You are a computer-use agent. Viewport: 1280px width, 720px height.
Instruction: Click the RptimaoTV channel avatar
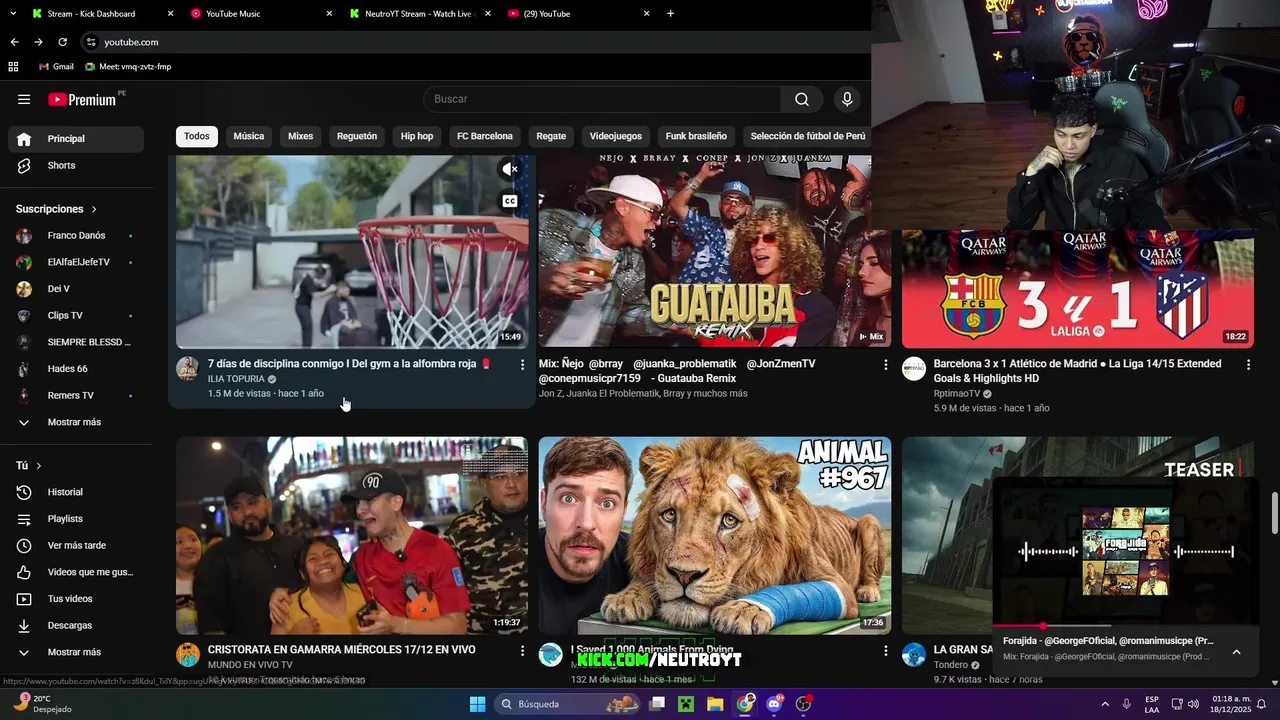tap(914, 368)
